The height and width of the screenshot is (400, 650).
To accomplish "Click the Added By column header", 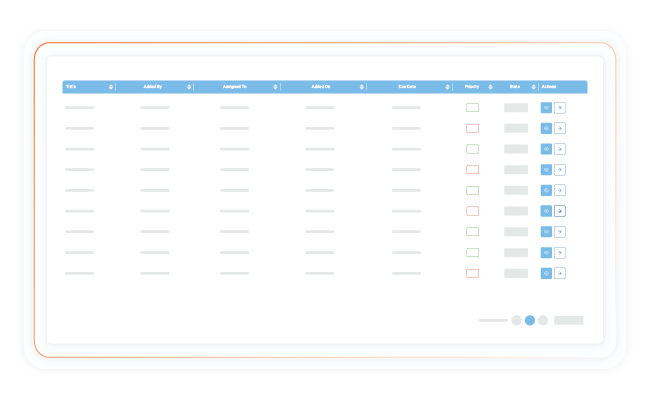I will coord(152,87).
